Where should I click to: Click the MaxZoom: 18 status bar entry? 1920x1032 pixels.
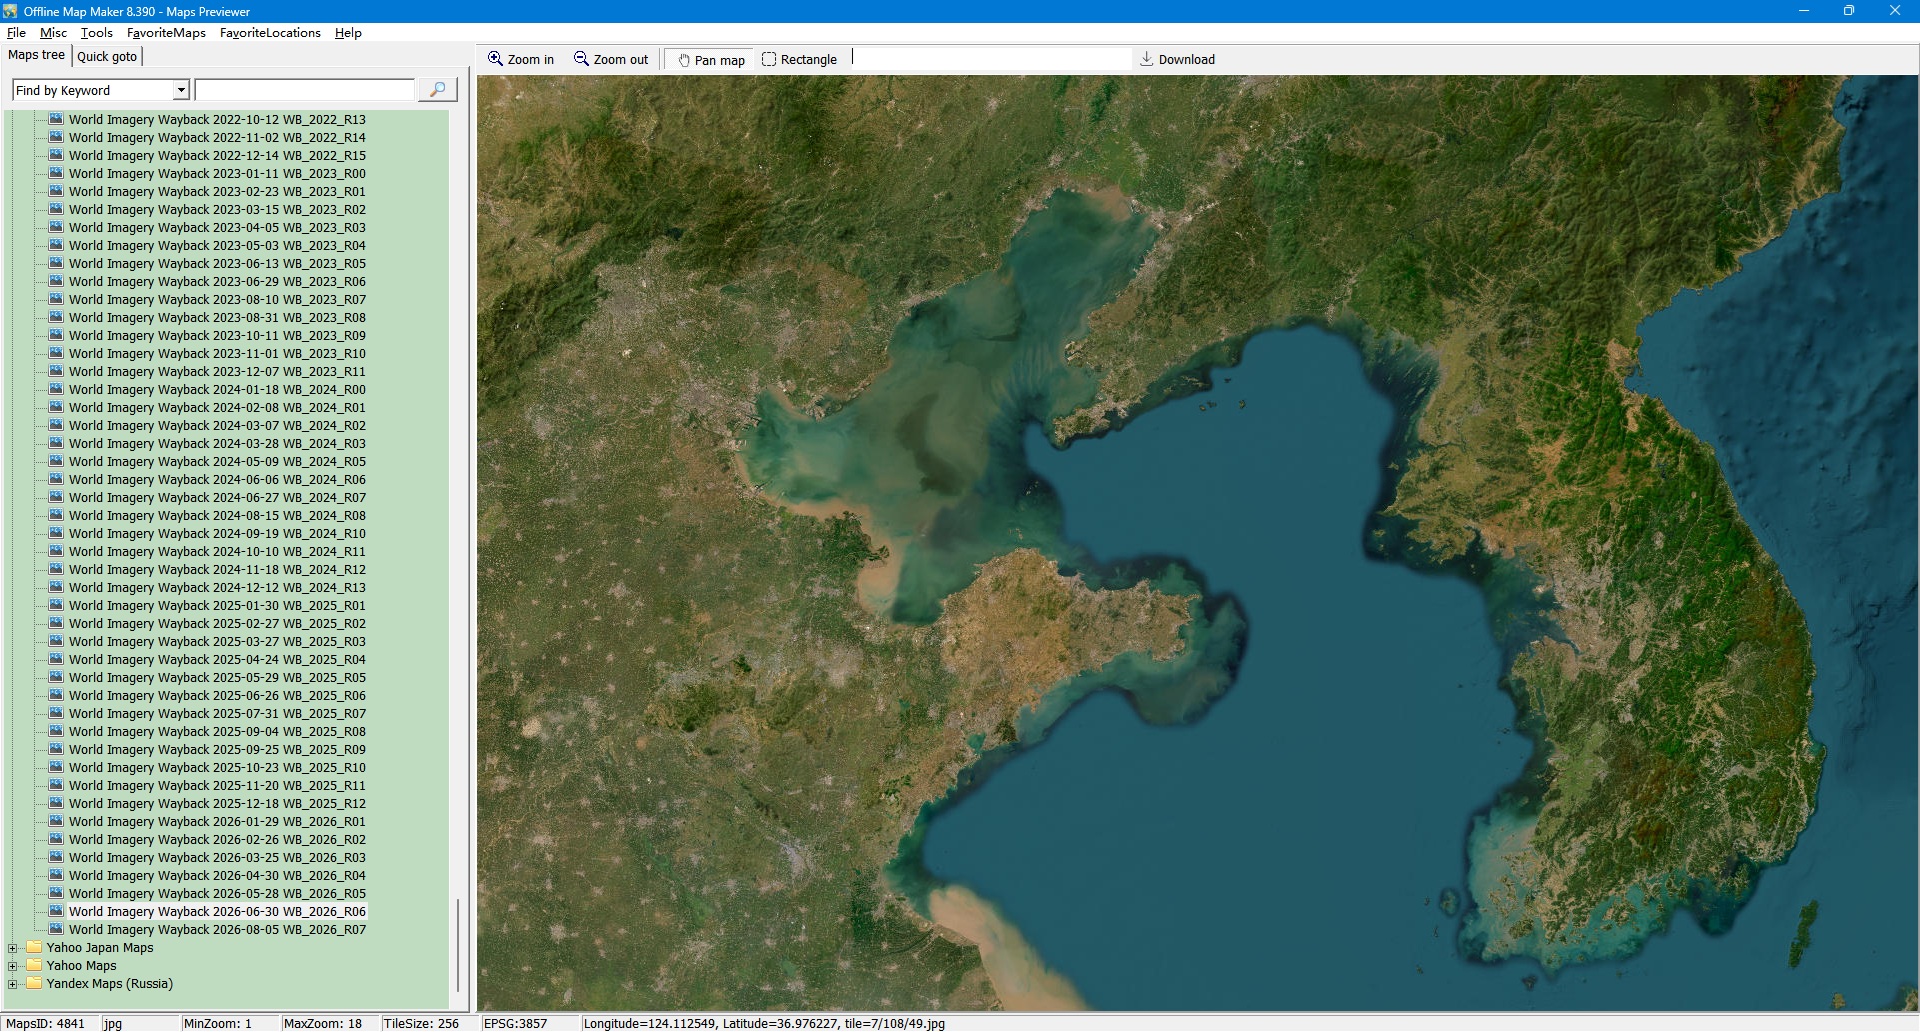pyautogui.click(x=329, y=1023)
